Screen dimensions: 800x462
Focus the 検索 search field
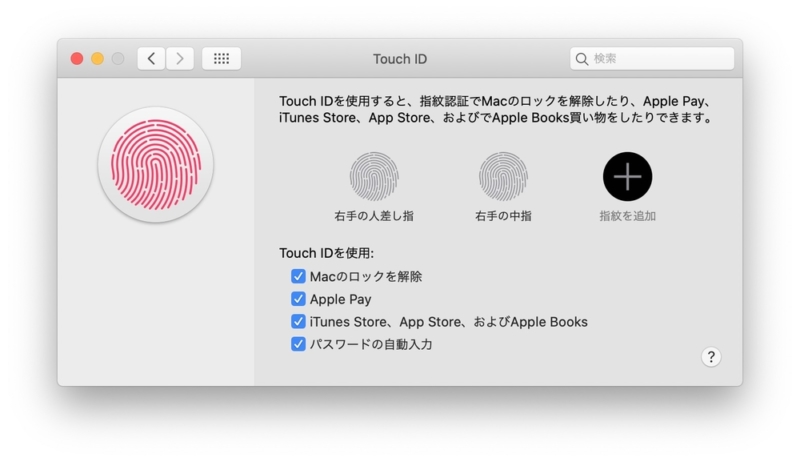click(652, 59)
